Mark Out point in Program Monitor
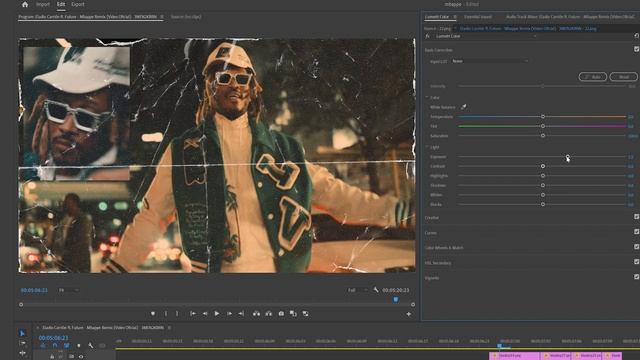 [177, 313]
